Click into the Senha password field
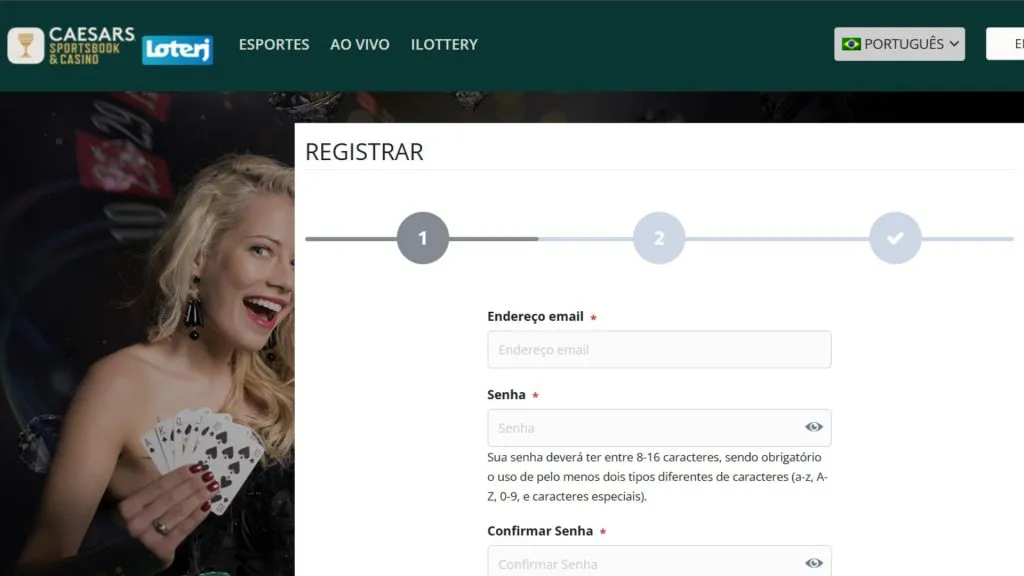This screenshot has height=576, width=1024. pyautogui.click(x=645, y=428)
